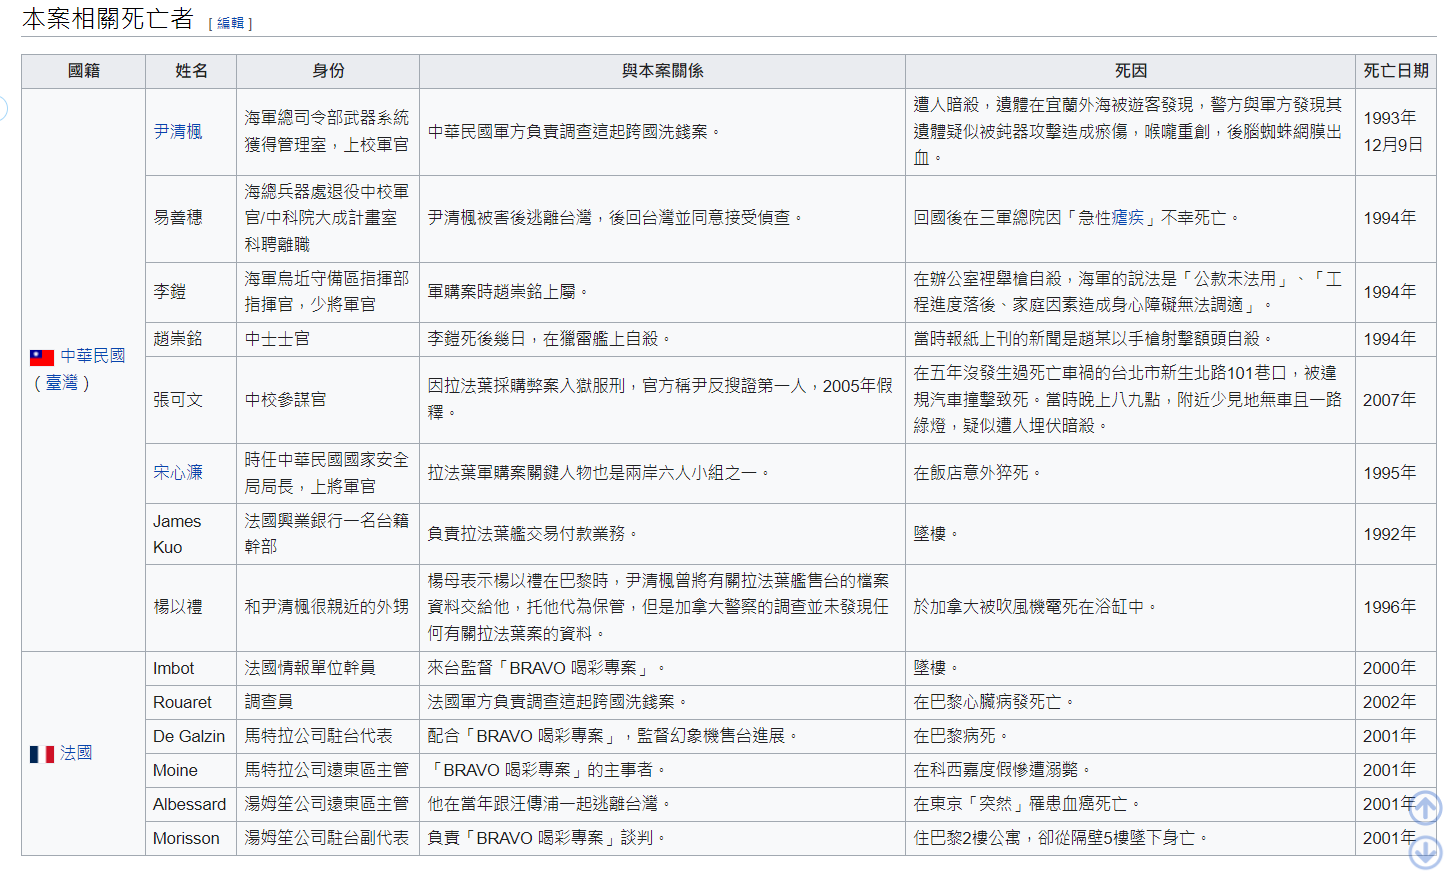The width and height of the screenshot is (1454, 876).
Task: Open the 瘧疾 link in cause of death
Action: coord(1128,218)
